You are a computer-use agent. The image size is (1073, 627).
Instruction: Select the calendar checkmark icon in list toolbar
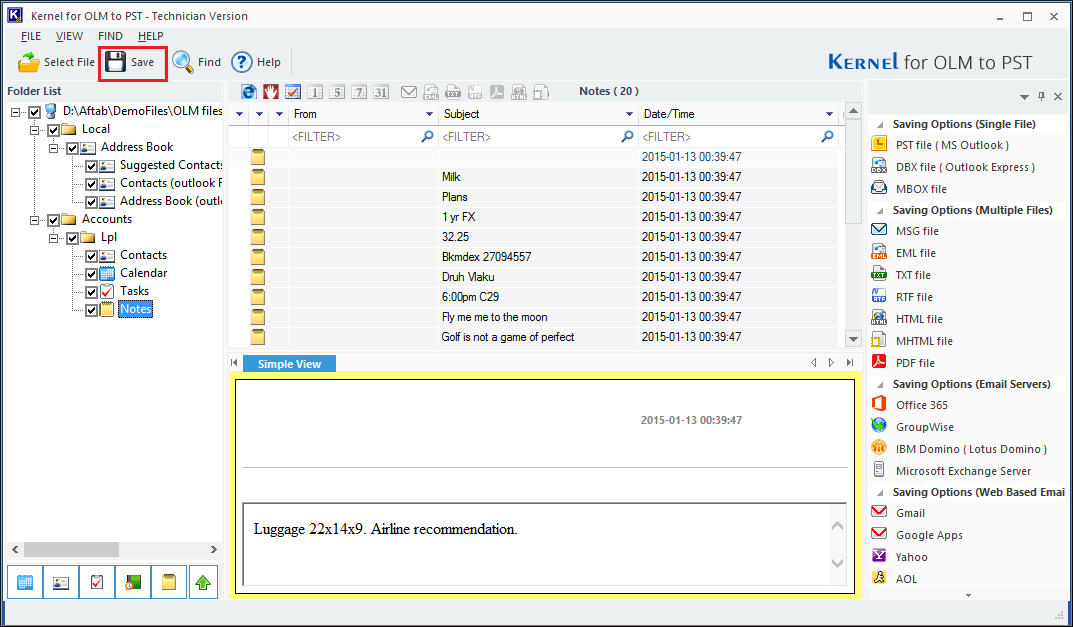[x=293, y=92]
